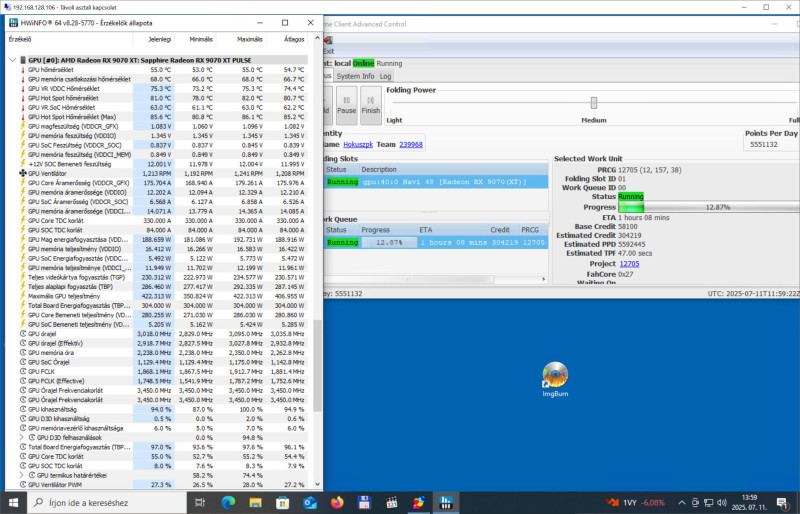
Task: Open Microsoft Edge from the taskbar
Action: pos(229,503)
